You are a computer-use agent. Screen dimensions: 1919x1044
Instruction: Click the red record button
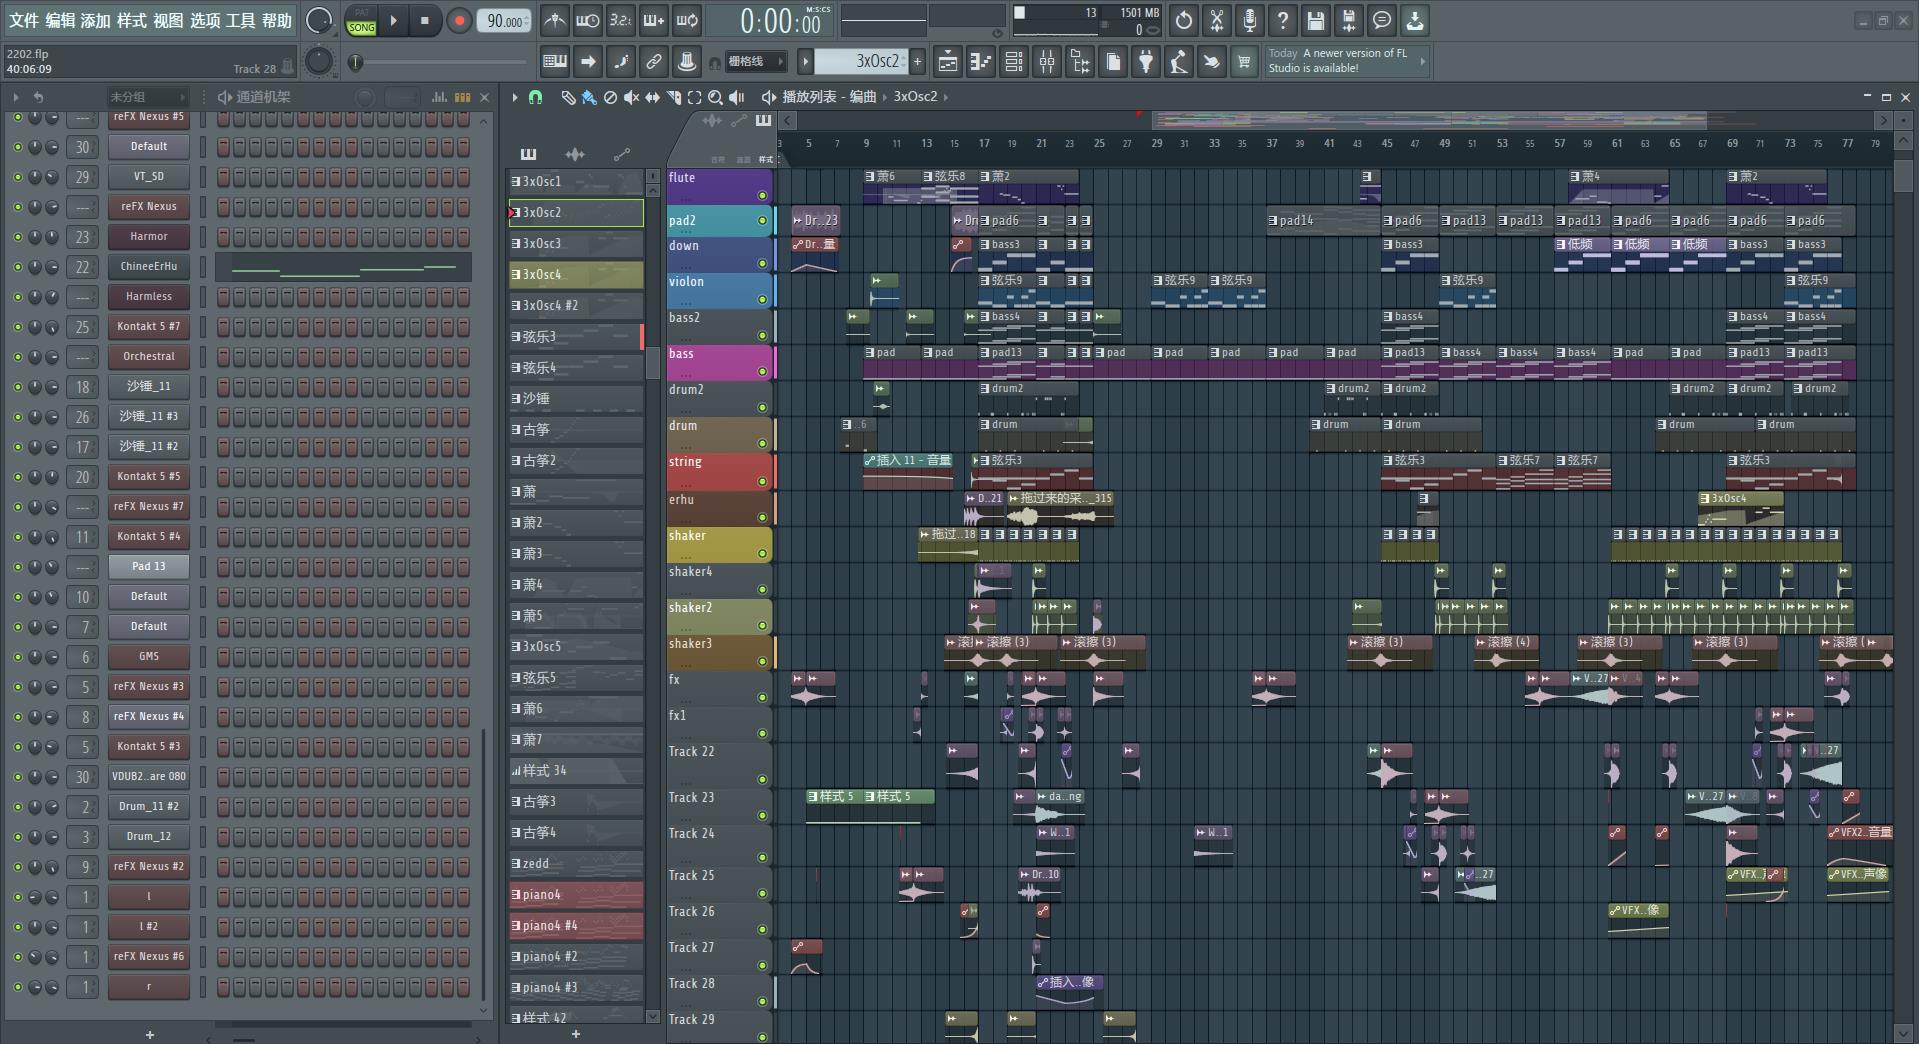pyautogui.click(x=459, y=20)
